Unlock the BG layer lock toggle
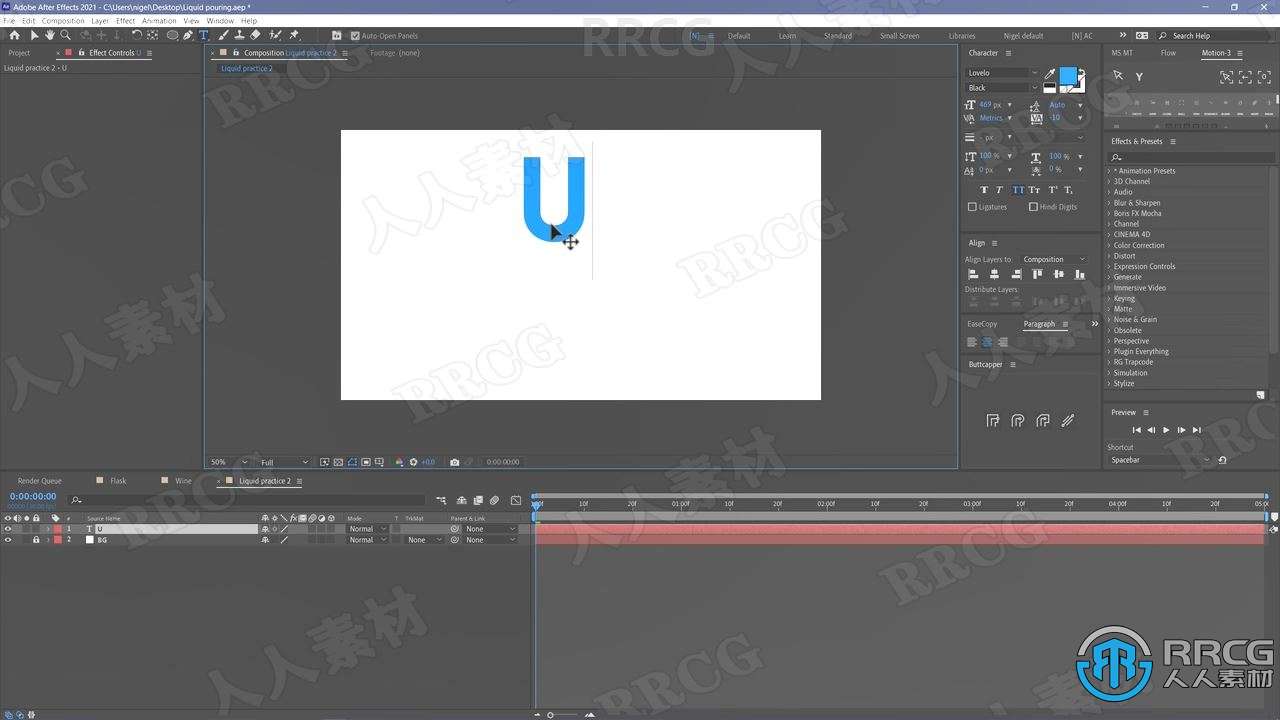 [36, 540]
